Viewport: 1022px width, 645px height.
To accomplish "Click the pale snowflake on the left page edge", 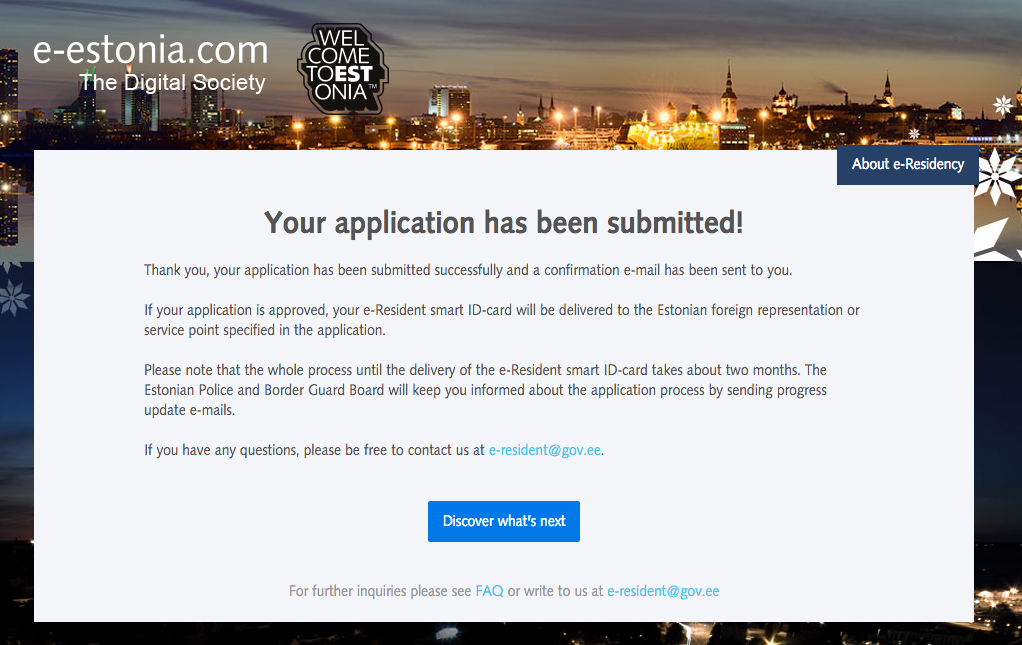I will pyautogui.click(x=13, y=298).
